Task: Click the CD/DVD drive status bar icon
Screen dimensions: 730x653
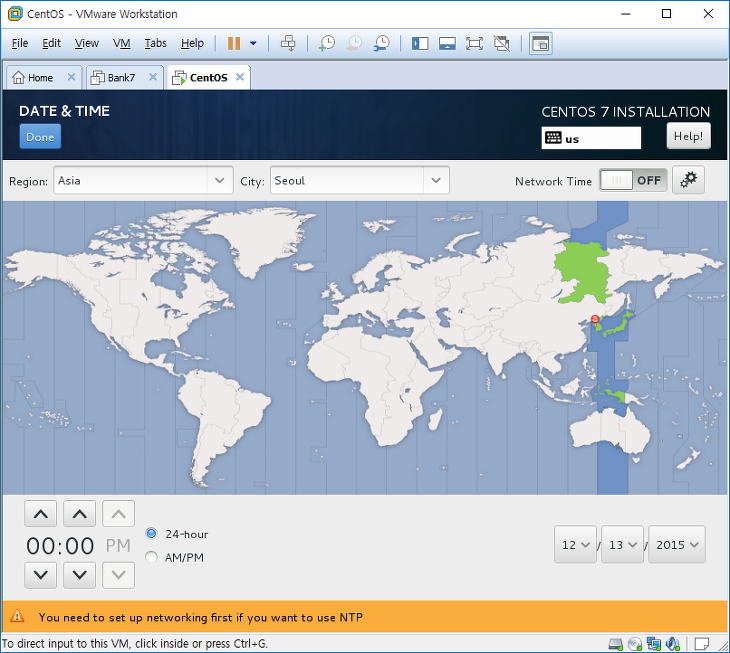Action: [635, 644]
